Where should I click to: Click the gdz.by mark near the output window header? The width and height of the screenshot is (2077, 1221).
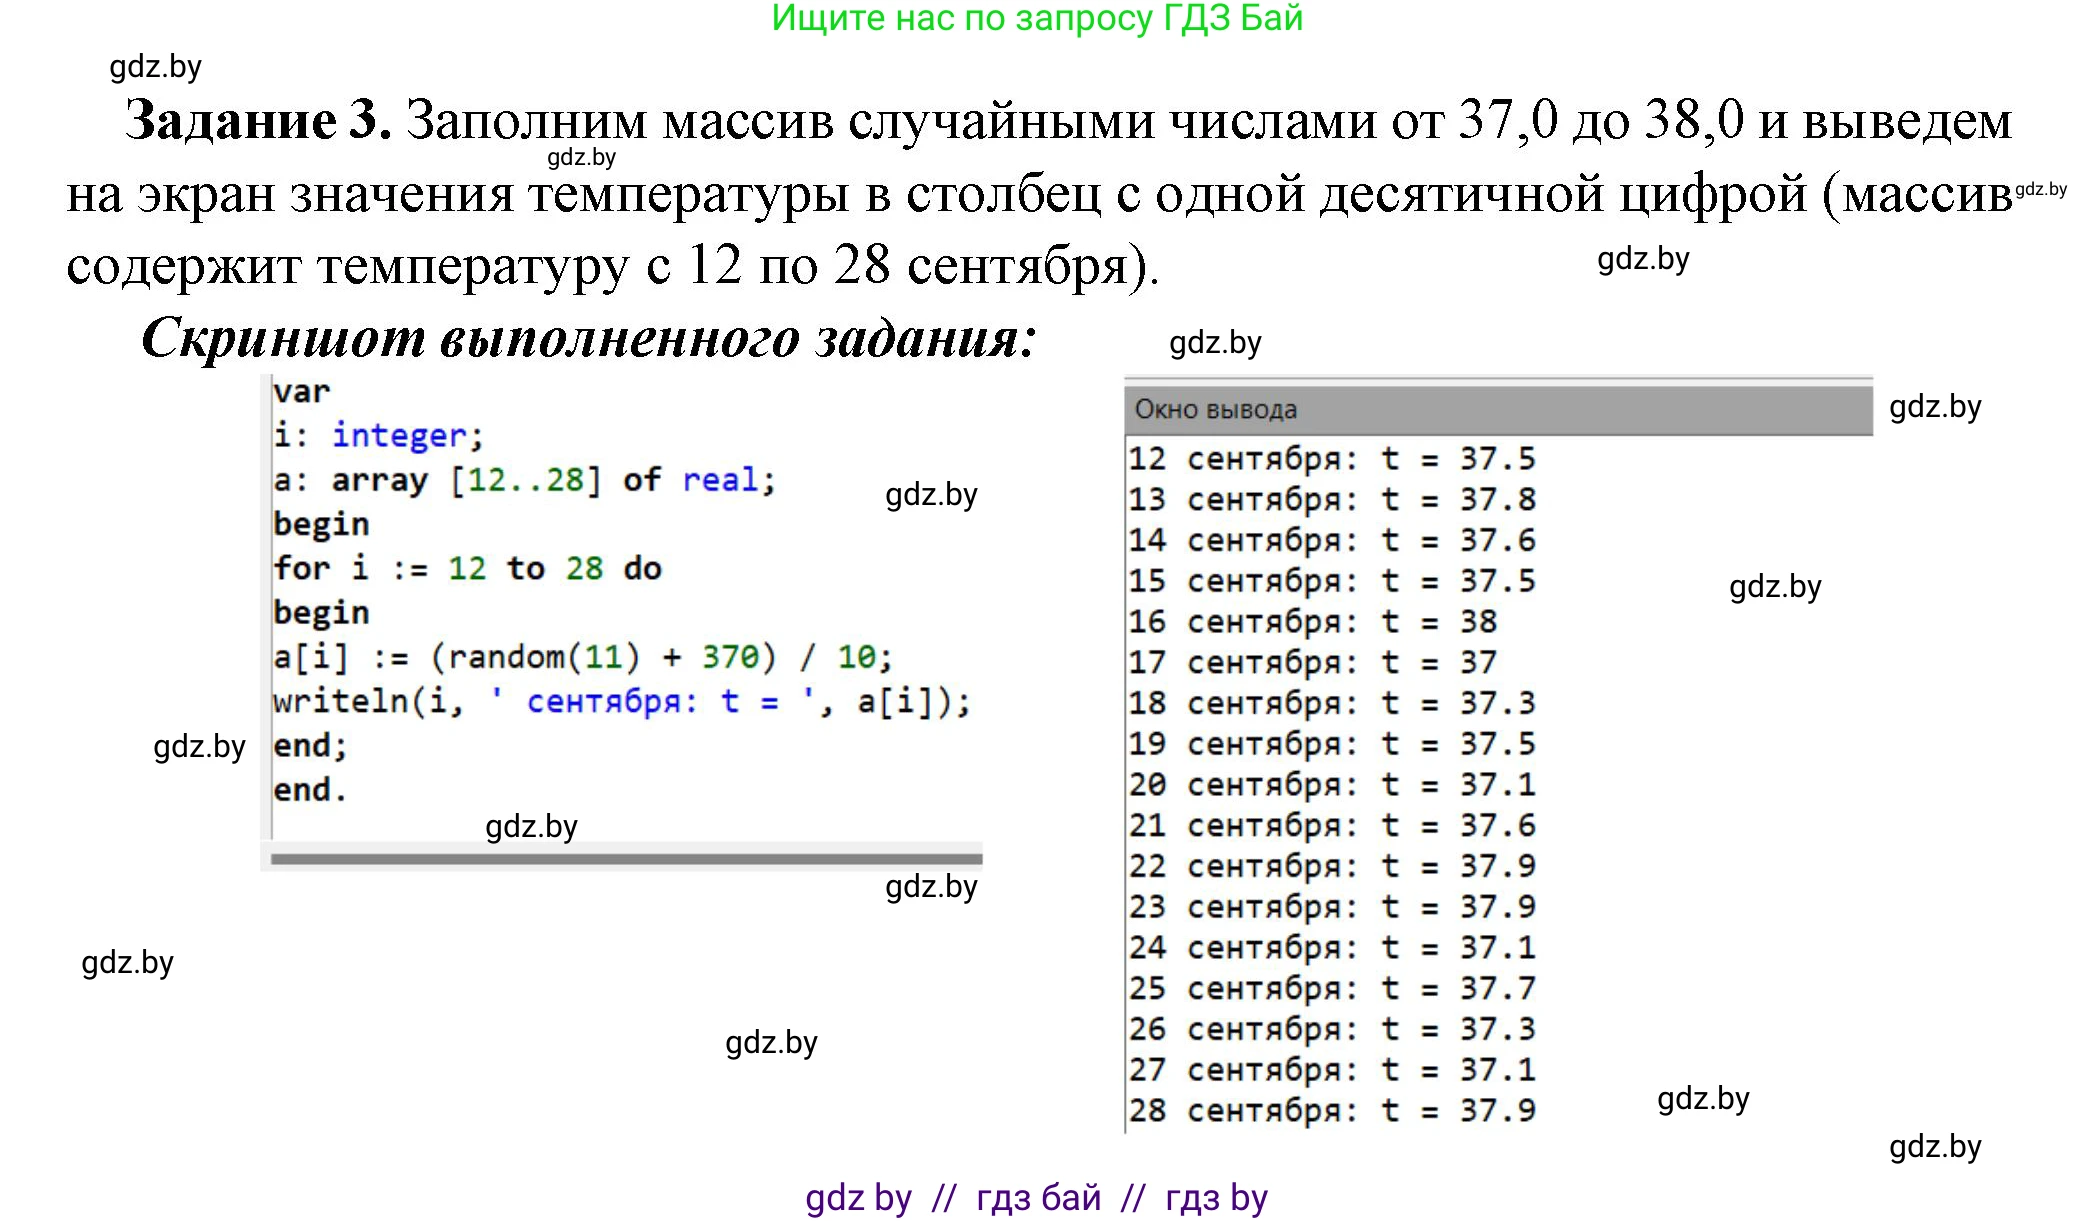coord(1935,407)
